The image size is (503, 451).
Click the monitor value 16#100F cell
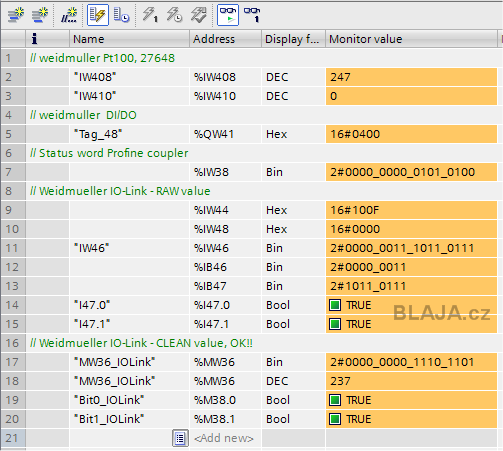[411, 210]
